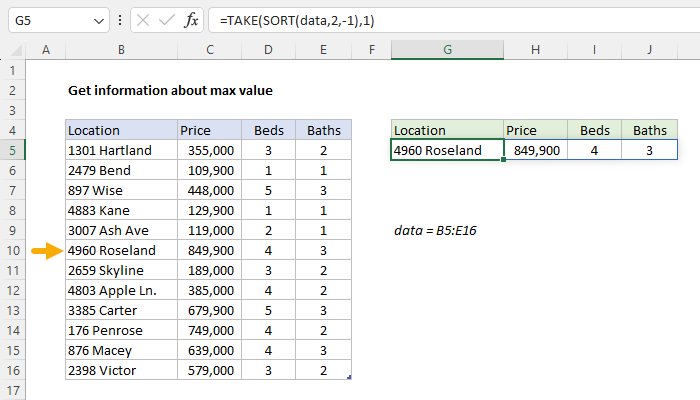Click price cell '749,000'

pyautogui.click(x=209, y=330)
